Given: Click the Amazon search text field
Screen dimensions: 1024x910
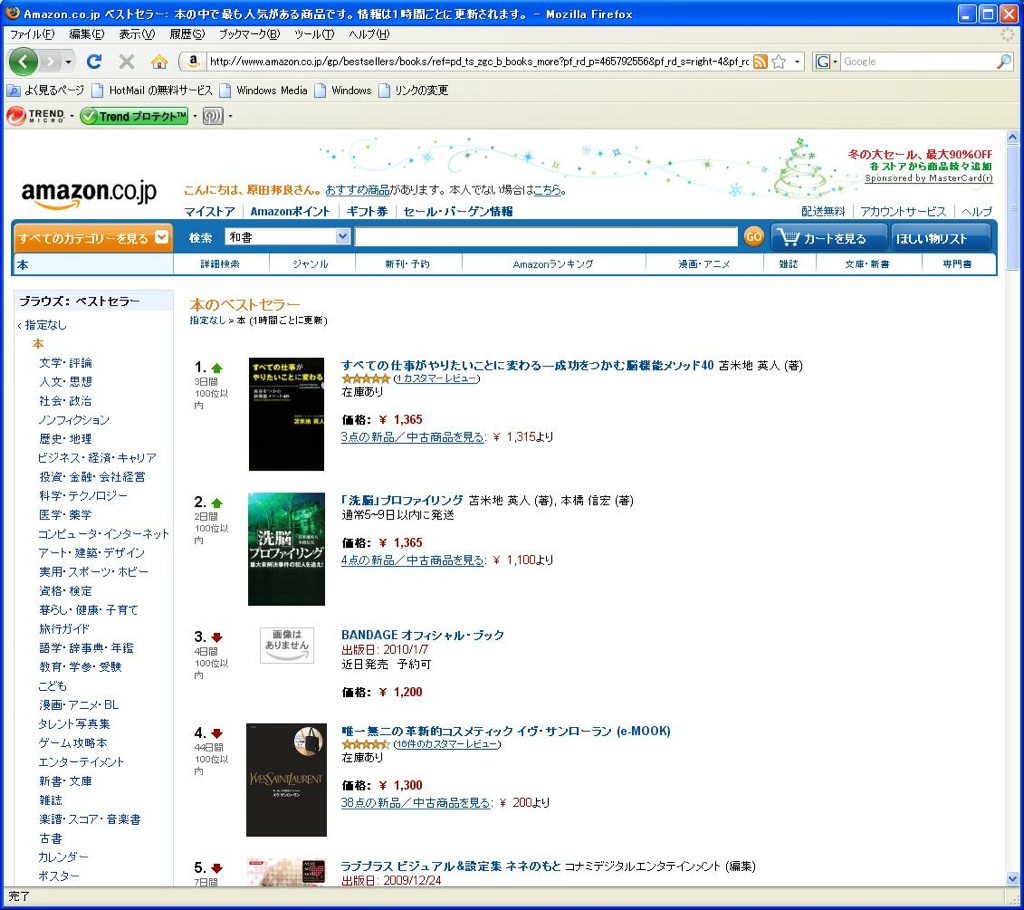Looking at the screenshot, I should tap(546, 236).
